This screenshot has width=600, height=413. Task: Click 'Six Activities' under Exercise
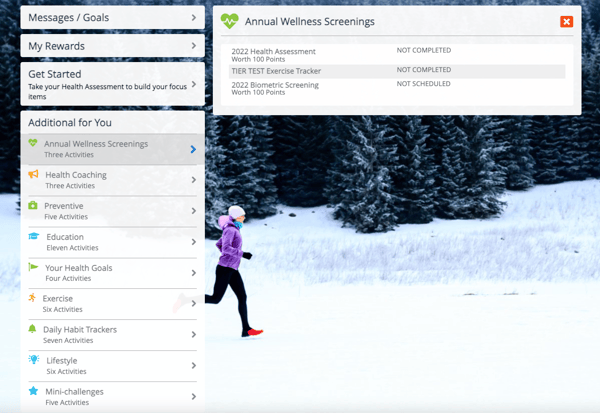tap(62, 309)
